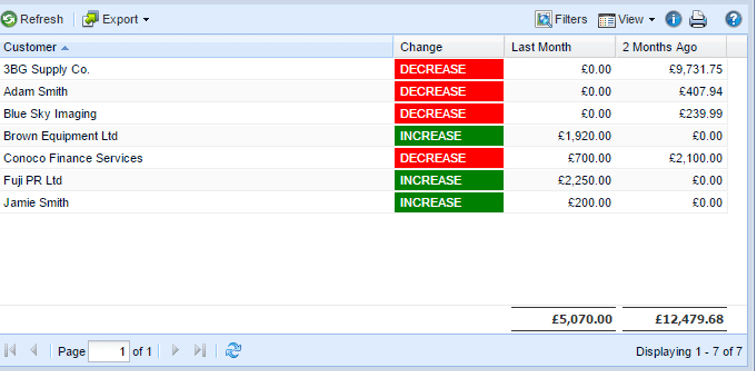Click the £2,250.00 value
Screen dimensions: 755x371
(x=584, y=180)
